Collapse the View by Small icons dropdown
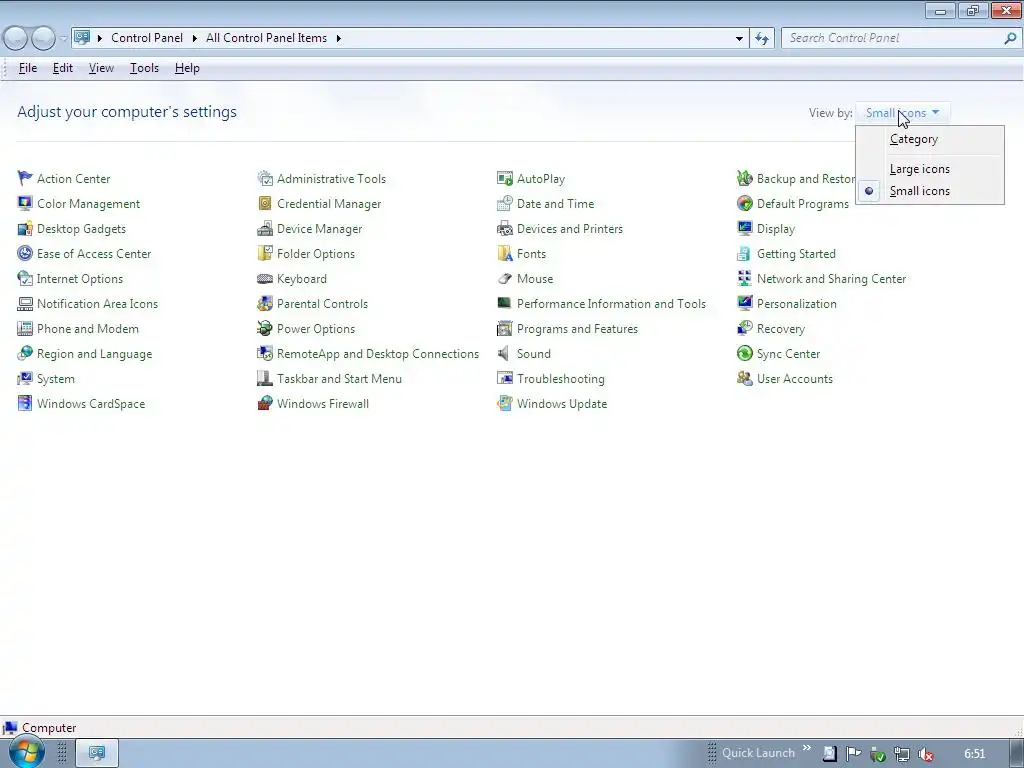 903,112
